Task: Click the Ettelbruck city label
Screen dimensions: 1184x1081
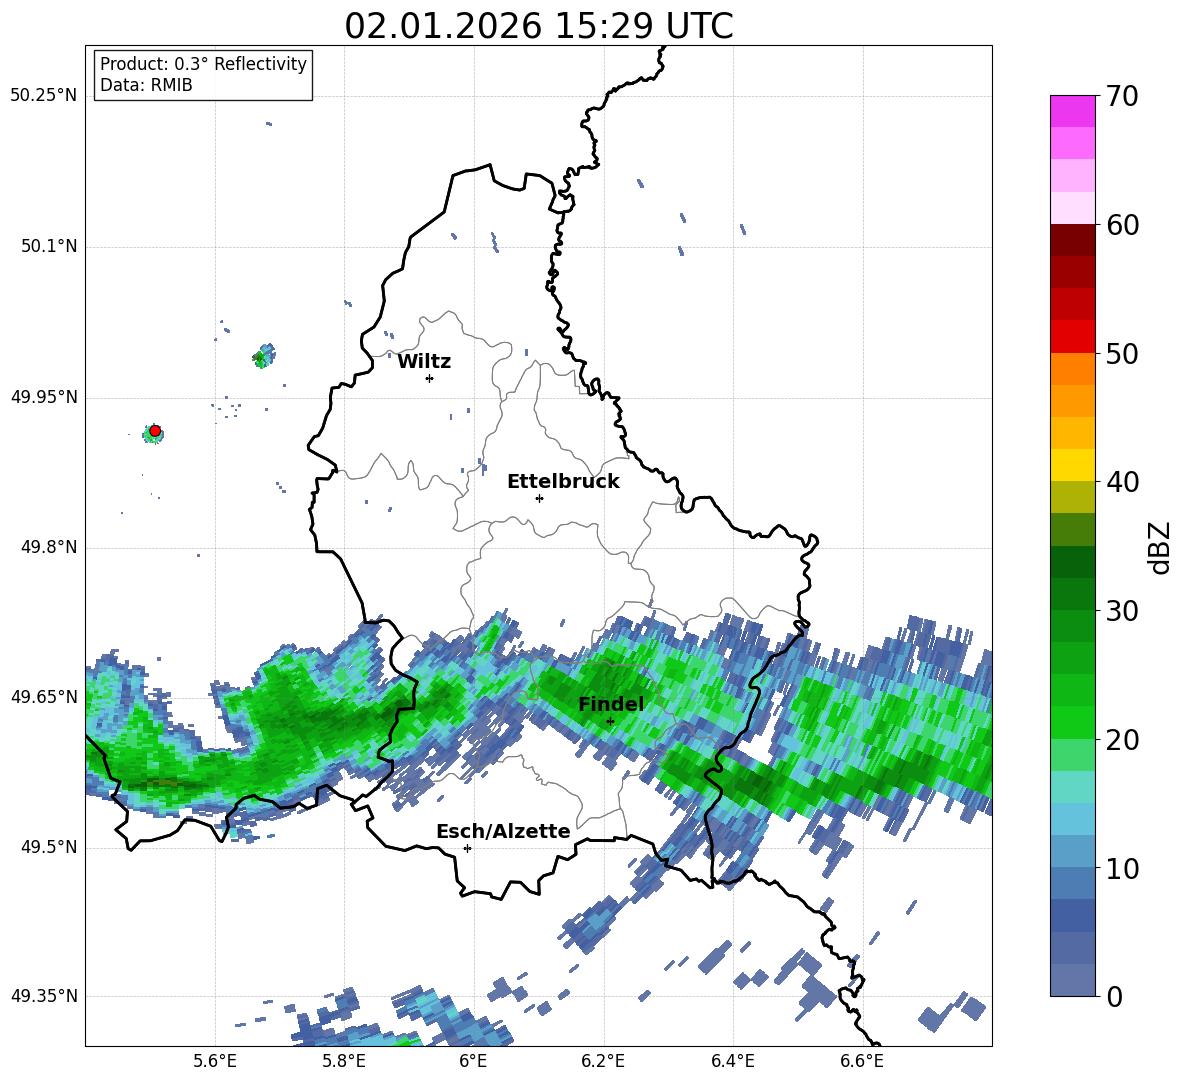Action: [563, 481]
